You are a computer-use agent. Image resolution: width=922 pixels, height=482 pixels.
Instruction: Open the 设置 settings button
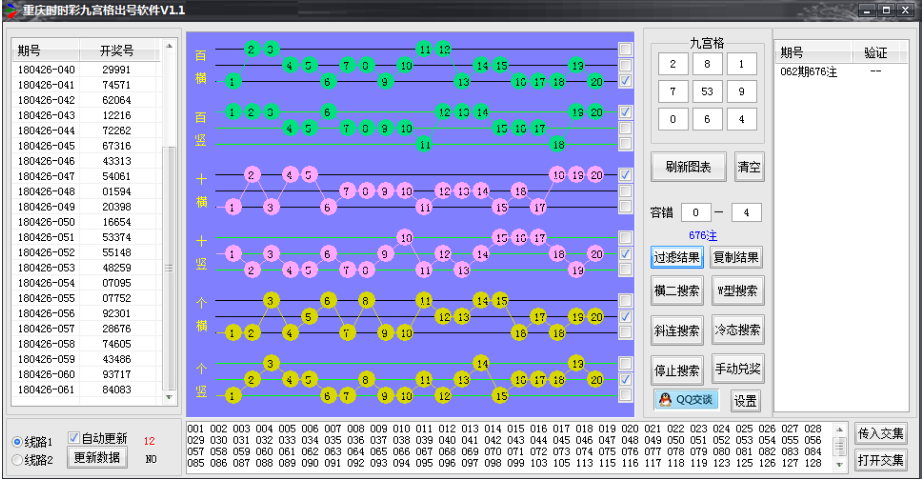pos(746,401)
